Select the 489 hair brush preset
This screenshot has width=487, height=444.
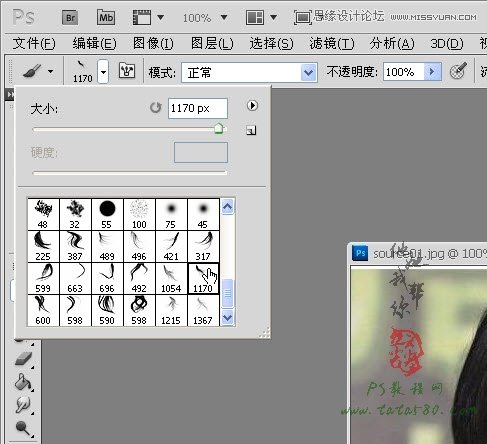(x=107, y=246)
